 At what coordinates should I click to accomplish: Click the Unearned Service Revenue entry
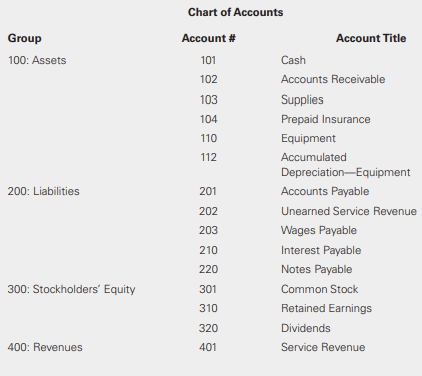pyautogui.click(x=349, y=211)
